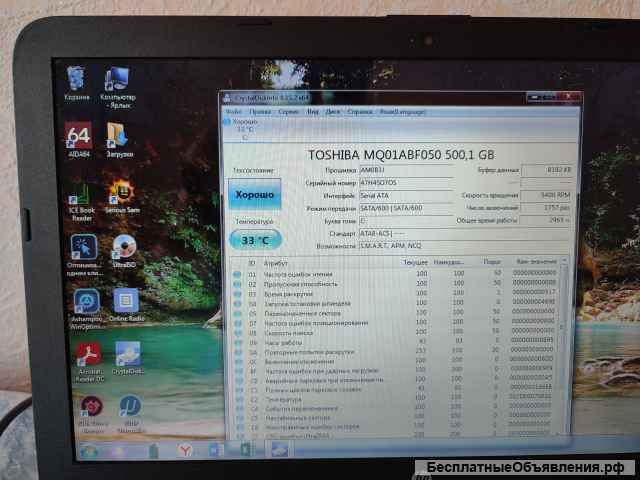The height and width of the screenshot is (480, 640).
Task: Click the Raw-значения column header
Action: pyautogui.click(x=536, y=262)
